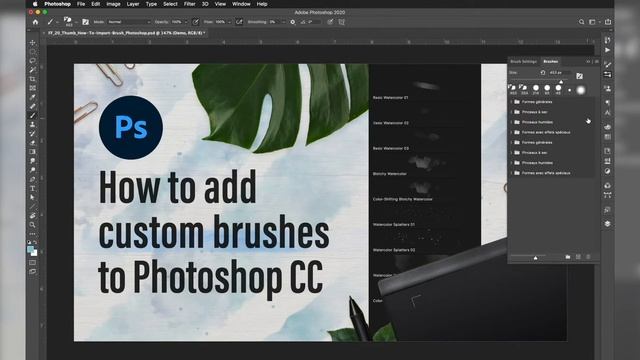Toggle symmetry paint options button
This screenshot has width=640, height=360.
pyautogui.click(x=342, y=22)
